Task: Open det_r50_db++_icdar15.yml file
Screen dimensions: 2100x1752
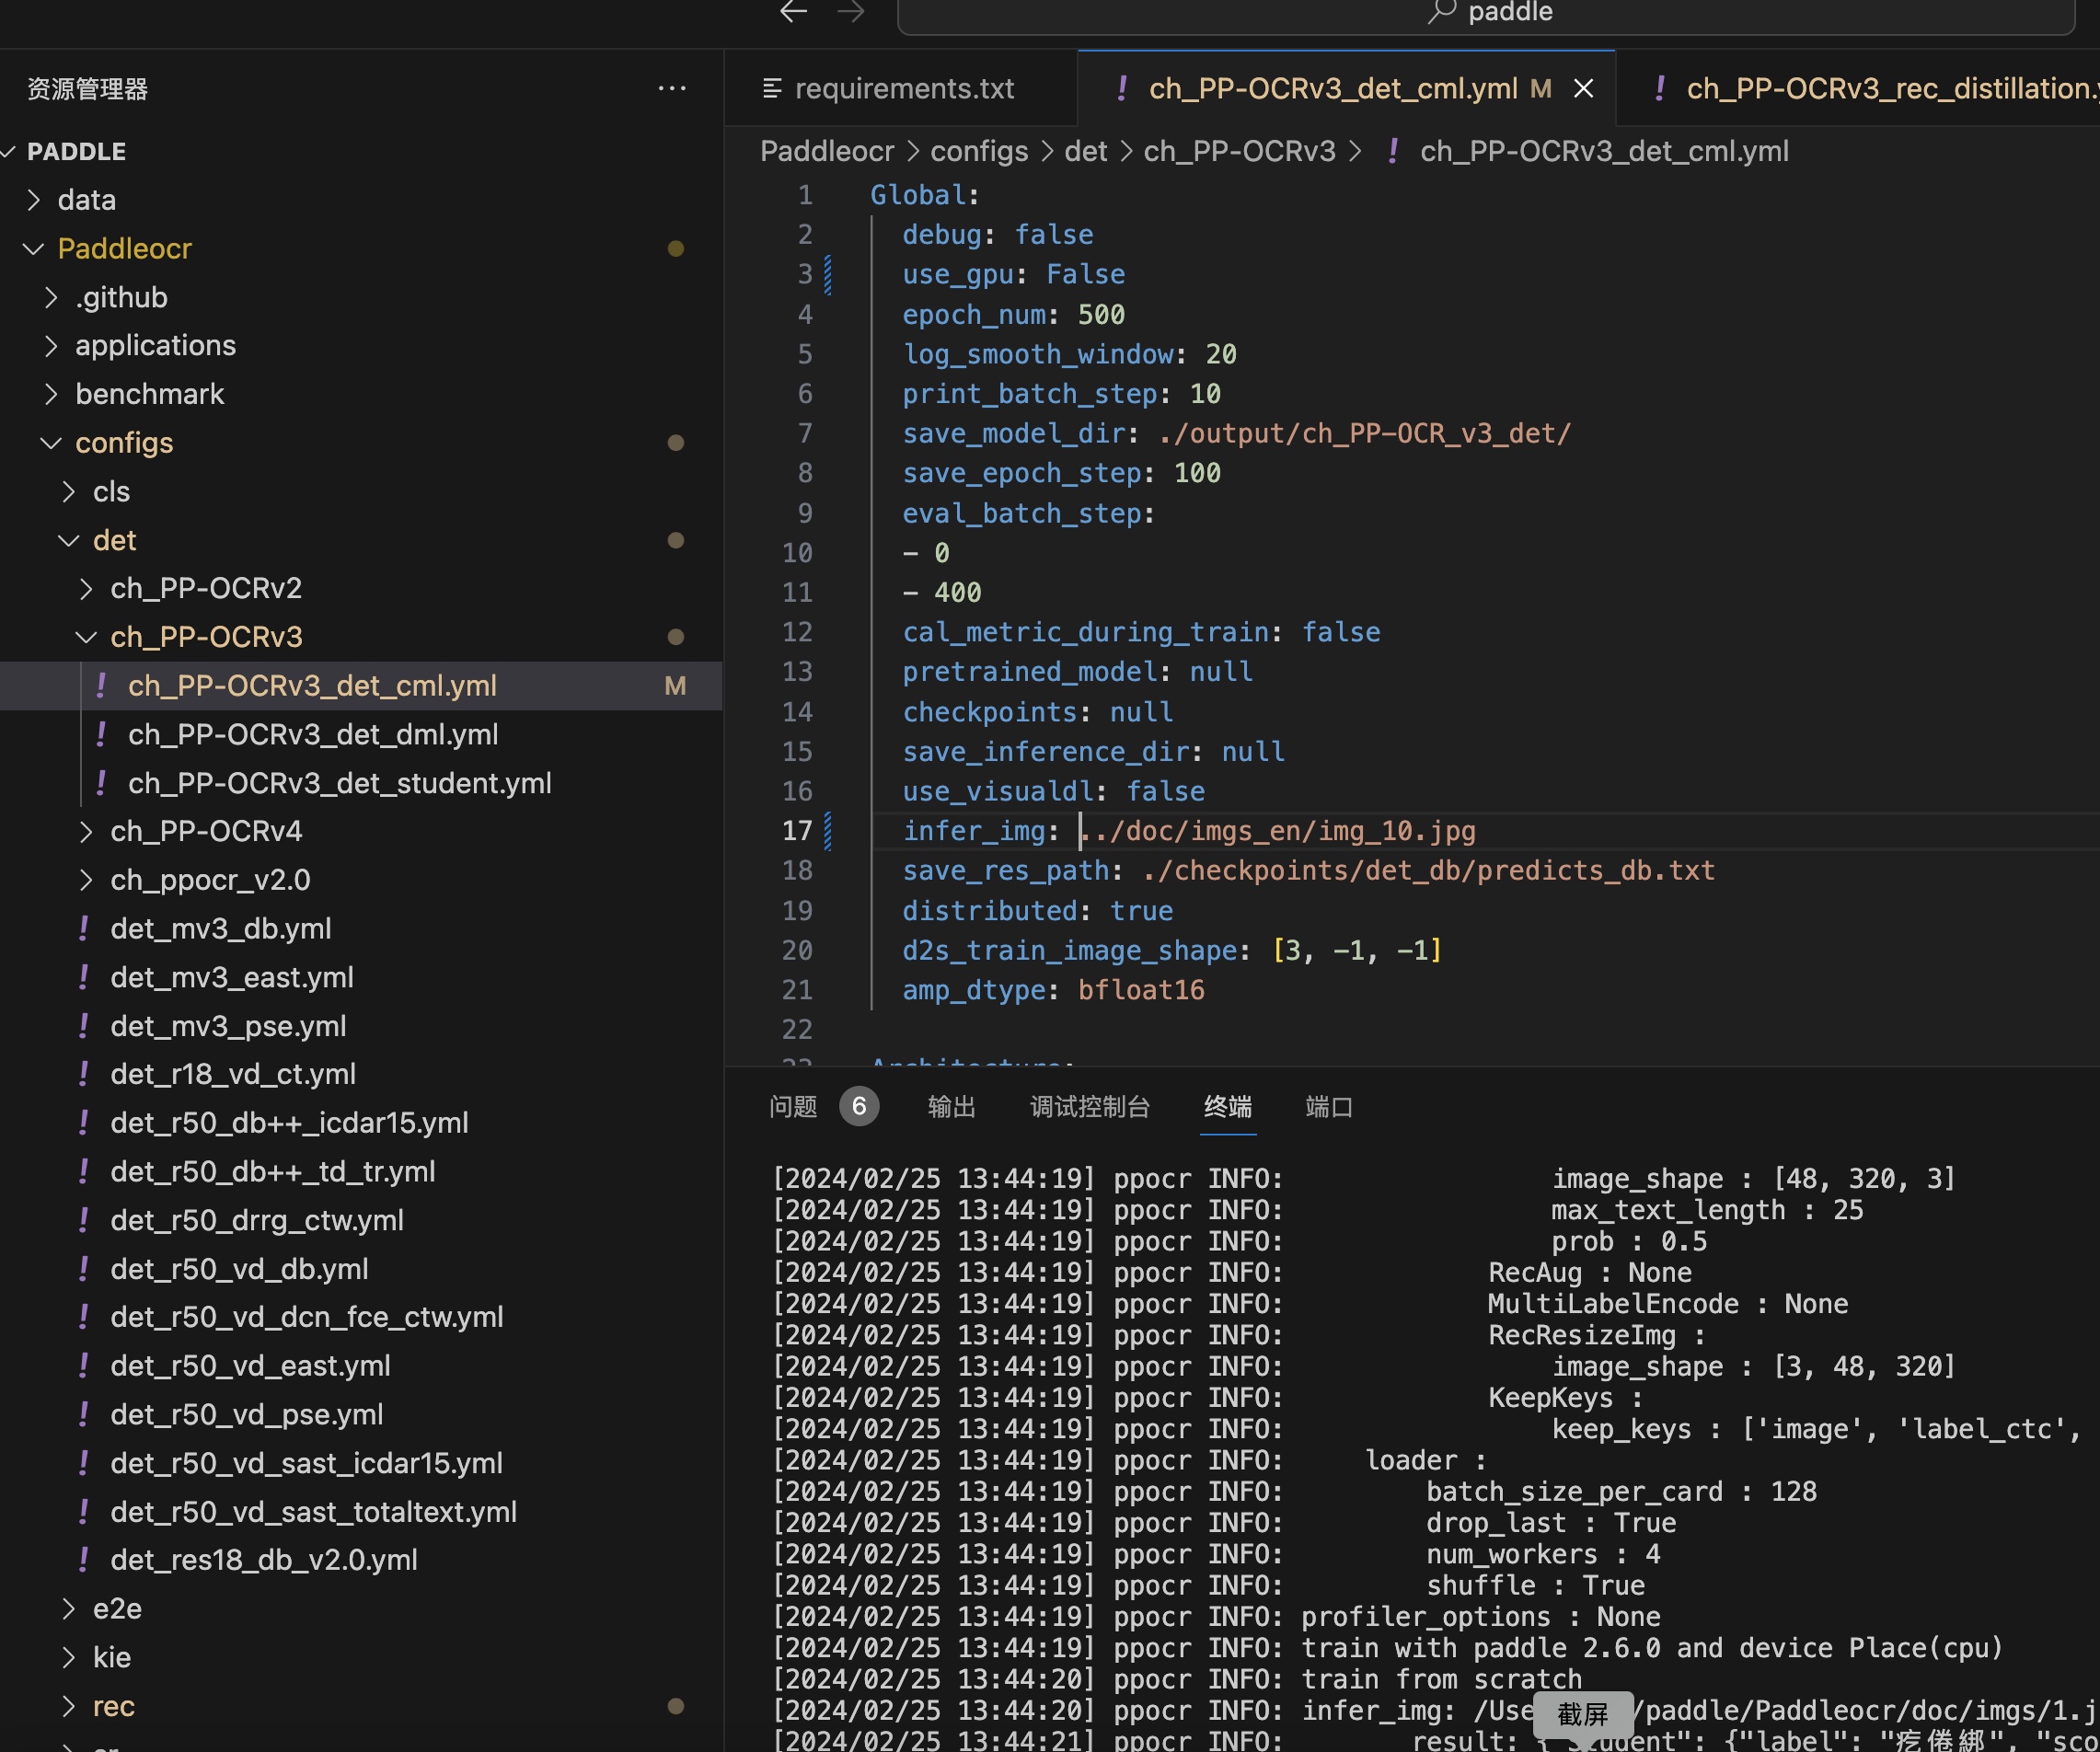Action: pyautogui.click(x=361, y=1123)
